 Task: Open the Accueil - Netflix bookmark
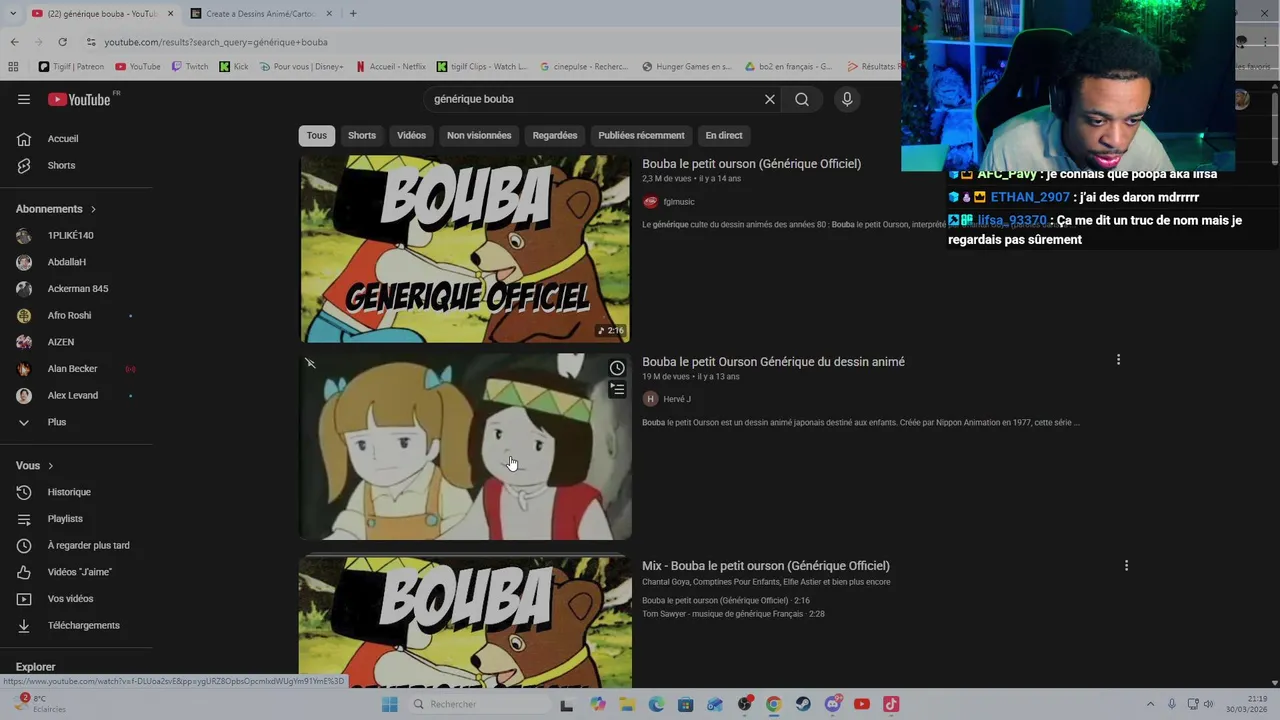point(391,67)
